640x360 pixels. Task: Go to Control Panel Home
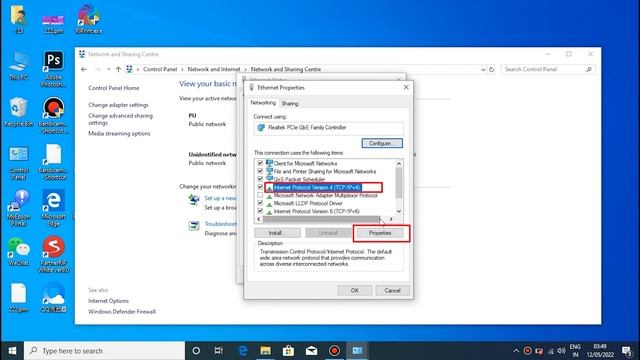(113, 88)
